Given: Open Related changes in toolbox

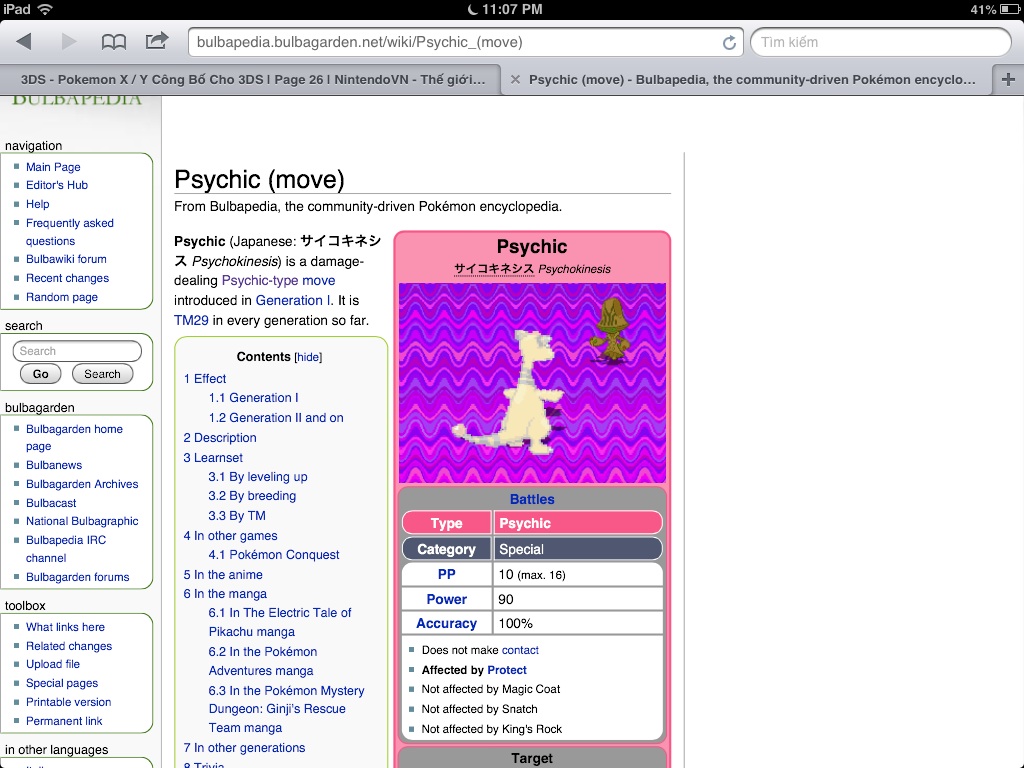Looking at the screenshot, I should (69, 646).
